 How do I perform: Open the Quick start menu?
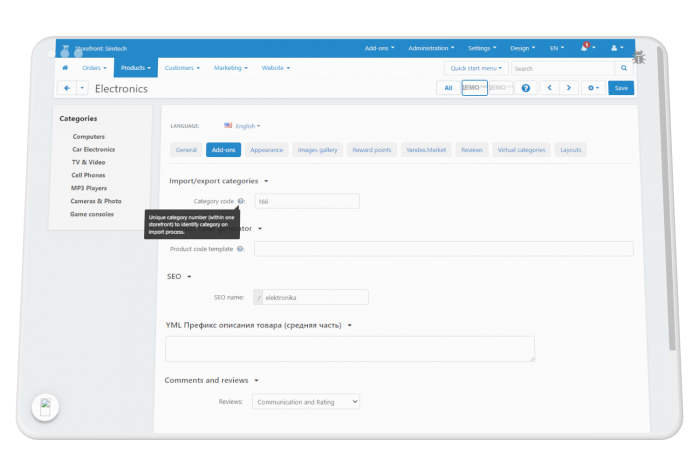(x=476, y=68)
